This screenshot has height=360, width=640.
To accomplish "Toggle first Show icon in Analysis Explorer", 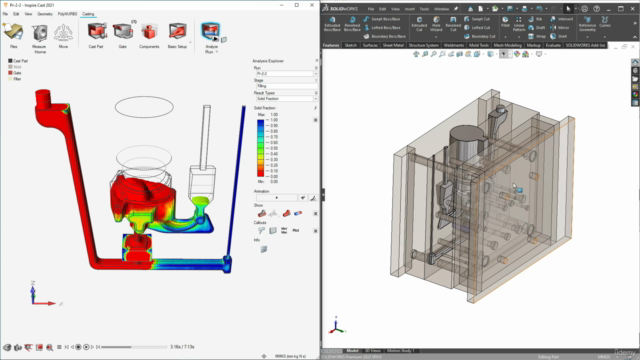I will (262, 213).
